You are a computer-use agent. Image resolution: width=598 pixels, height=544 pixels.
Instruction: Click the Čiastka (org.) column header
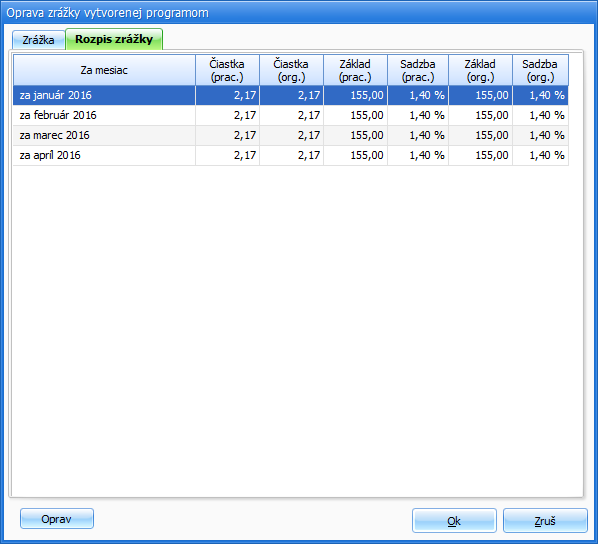[x=291, y=70]
